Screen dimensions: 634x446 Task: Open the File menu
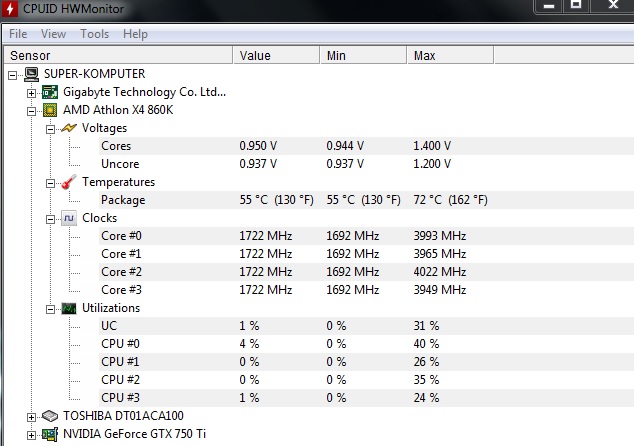click(x=18, y=34)
